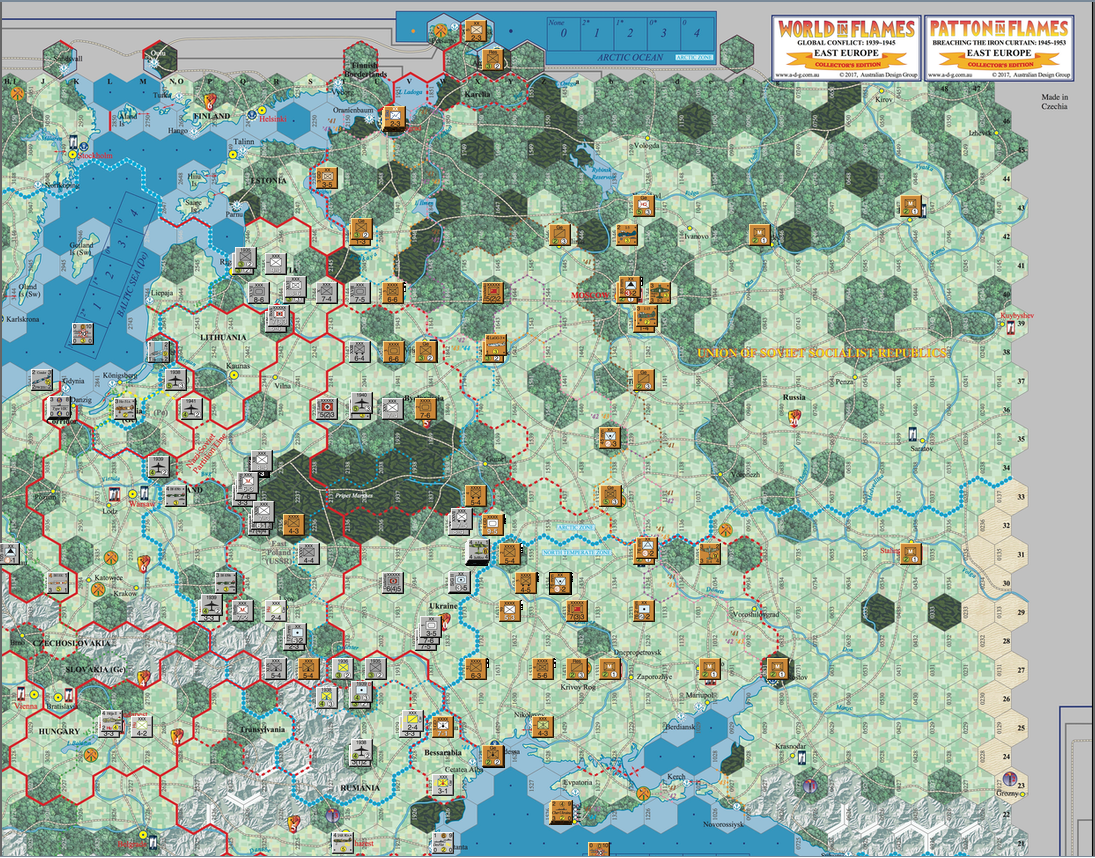Viewport: 1095px width, 858px height.
Task: Select the 7-5 counter in Latvia
Action: (x=360, y=292)
